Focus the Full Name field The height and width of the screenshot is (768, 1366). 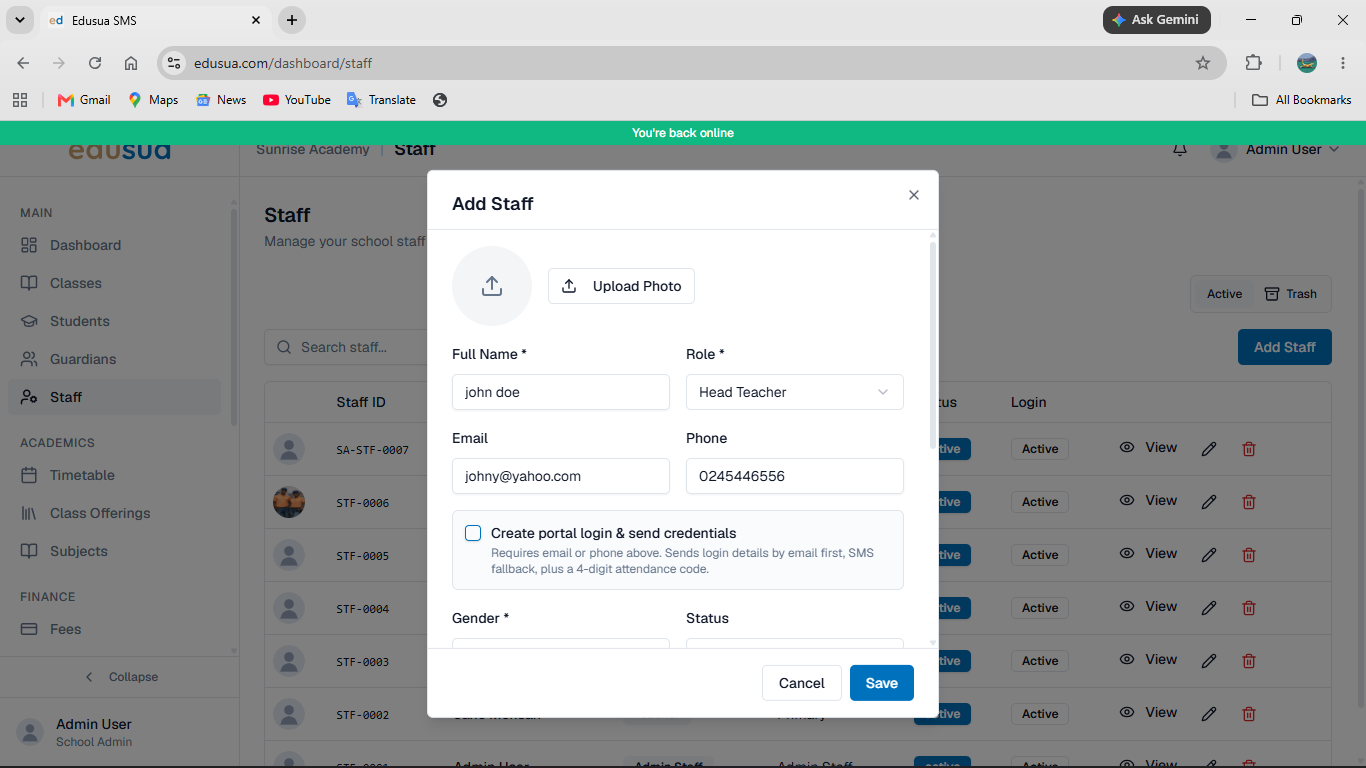tap(561, 392)
